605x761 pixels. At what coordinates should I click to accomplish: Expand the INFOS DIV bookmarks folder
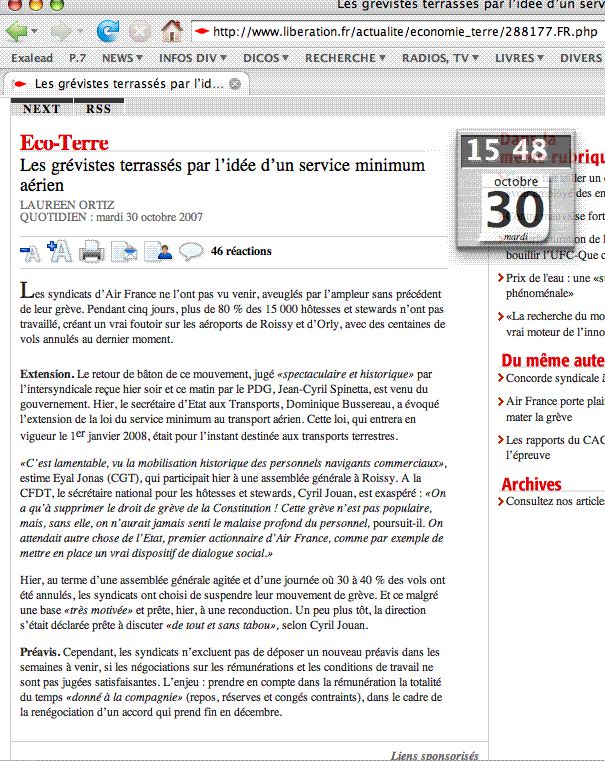click(x=193, y=58)
